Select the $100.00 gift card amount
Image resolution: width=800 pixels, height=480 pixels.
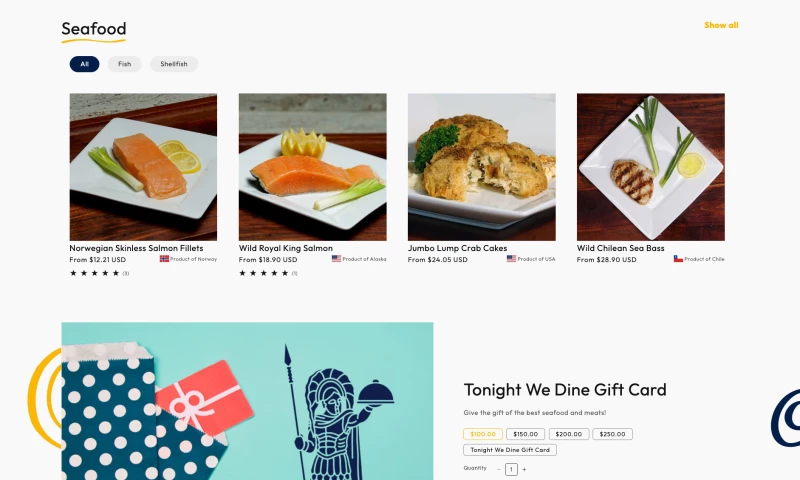tap(483, 434)
